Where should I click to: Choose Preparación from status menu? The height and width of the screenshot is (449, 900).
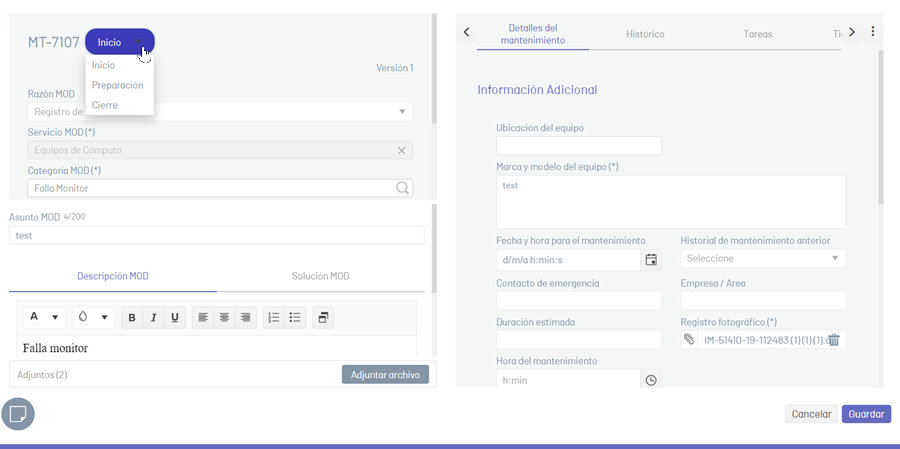click(x=118, y=85)
